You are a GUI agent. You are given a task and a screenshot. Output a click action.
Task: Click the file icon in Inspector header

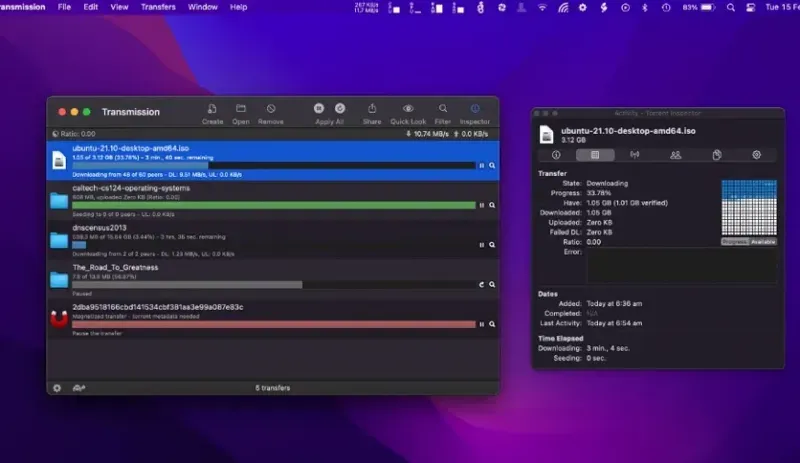click(546, 134)
